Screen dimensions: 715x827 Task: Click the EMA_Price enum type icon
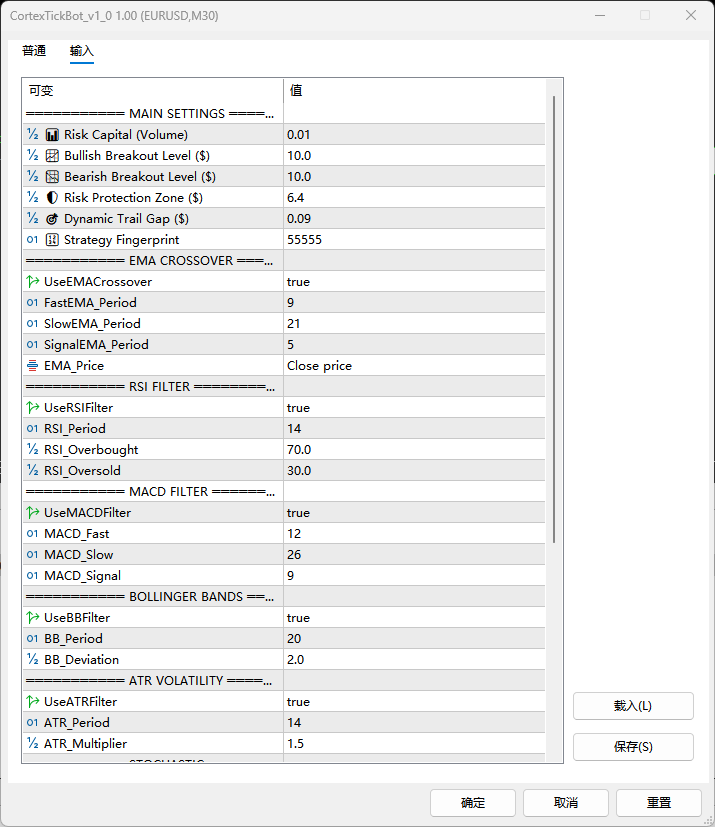click(x=32, y=366)
